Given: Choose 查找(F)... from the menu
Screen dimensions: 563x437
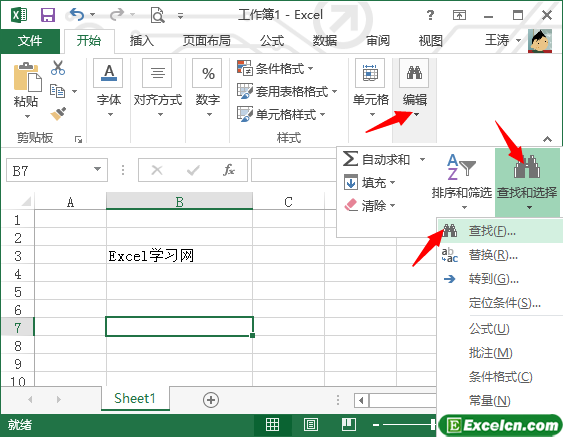Looking at the screenshot, I should (500, 231).
